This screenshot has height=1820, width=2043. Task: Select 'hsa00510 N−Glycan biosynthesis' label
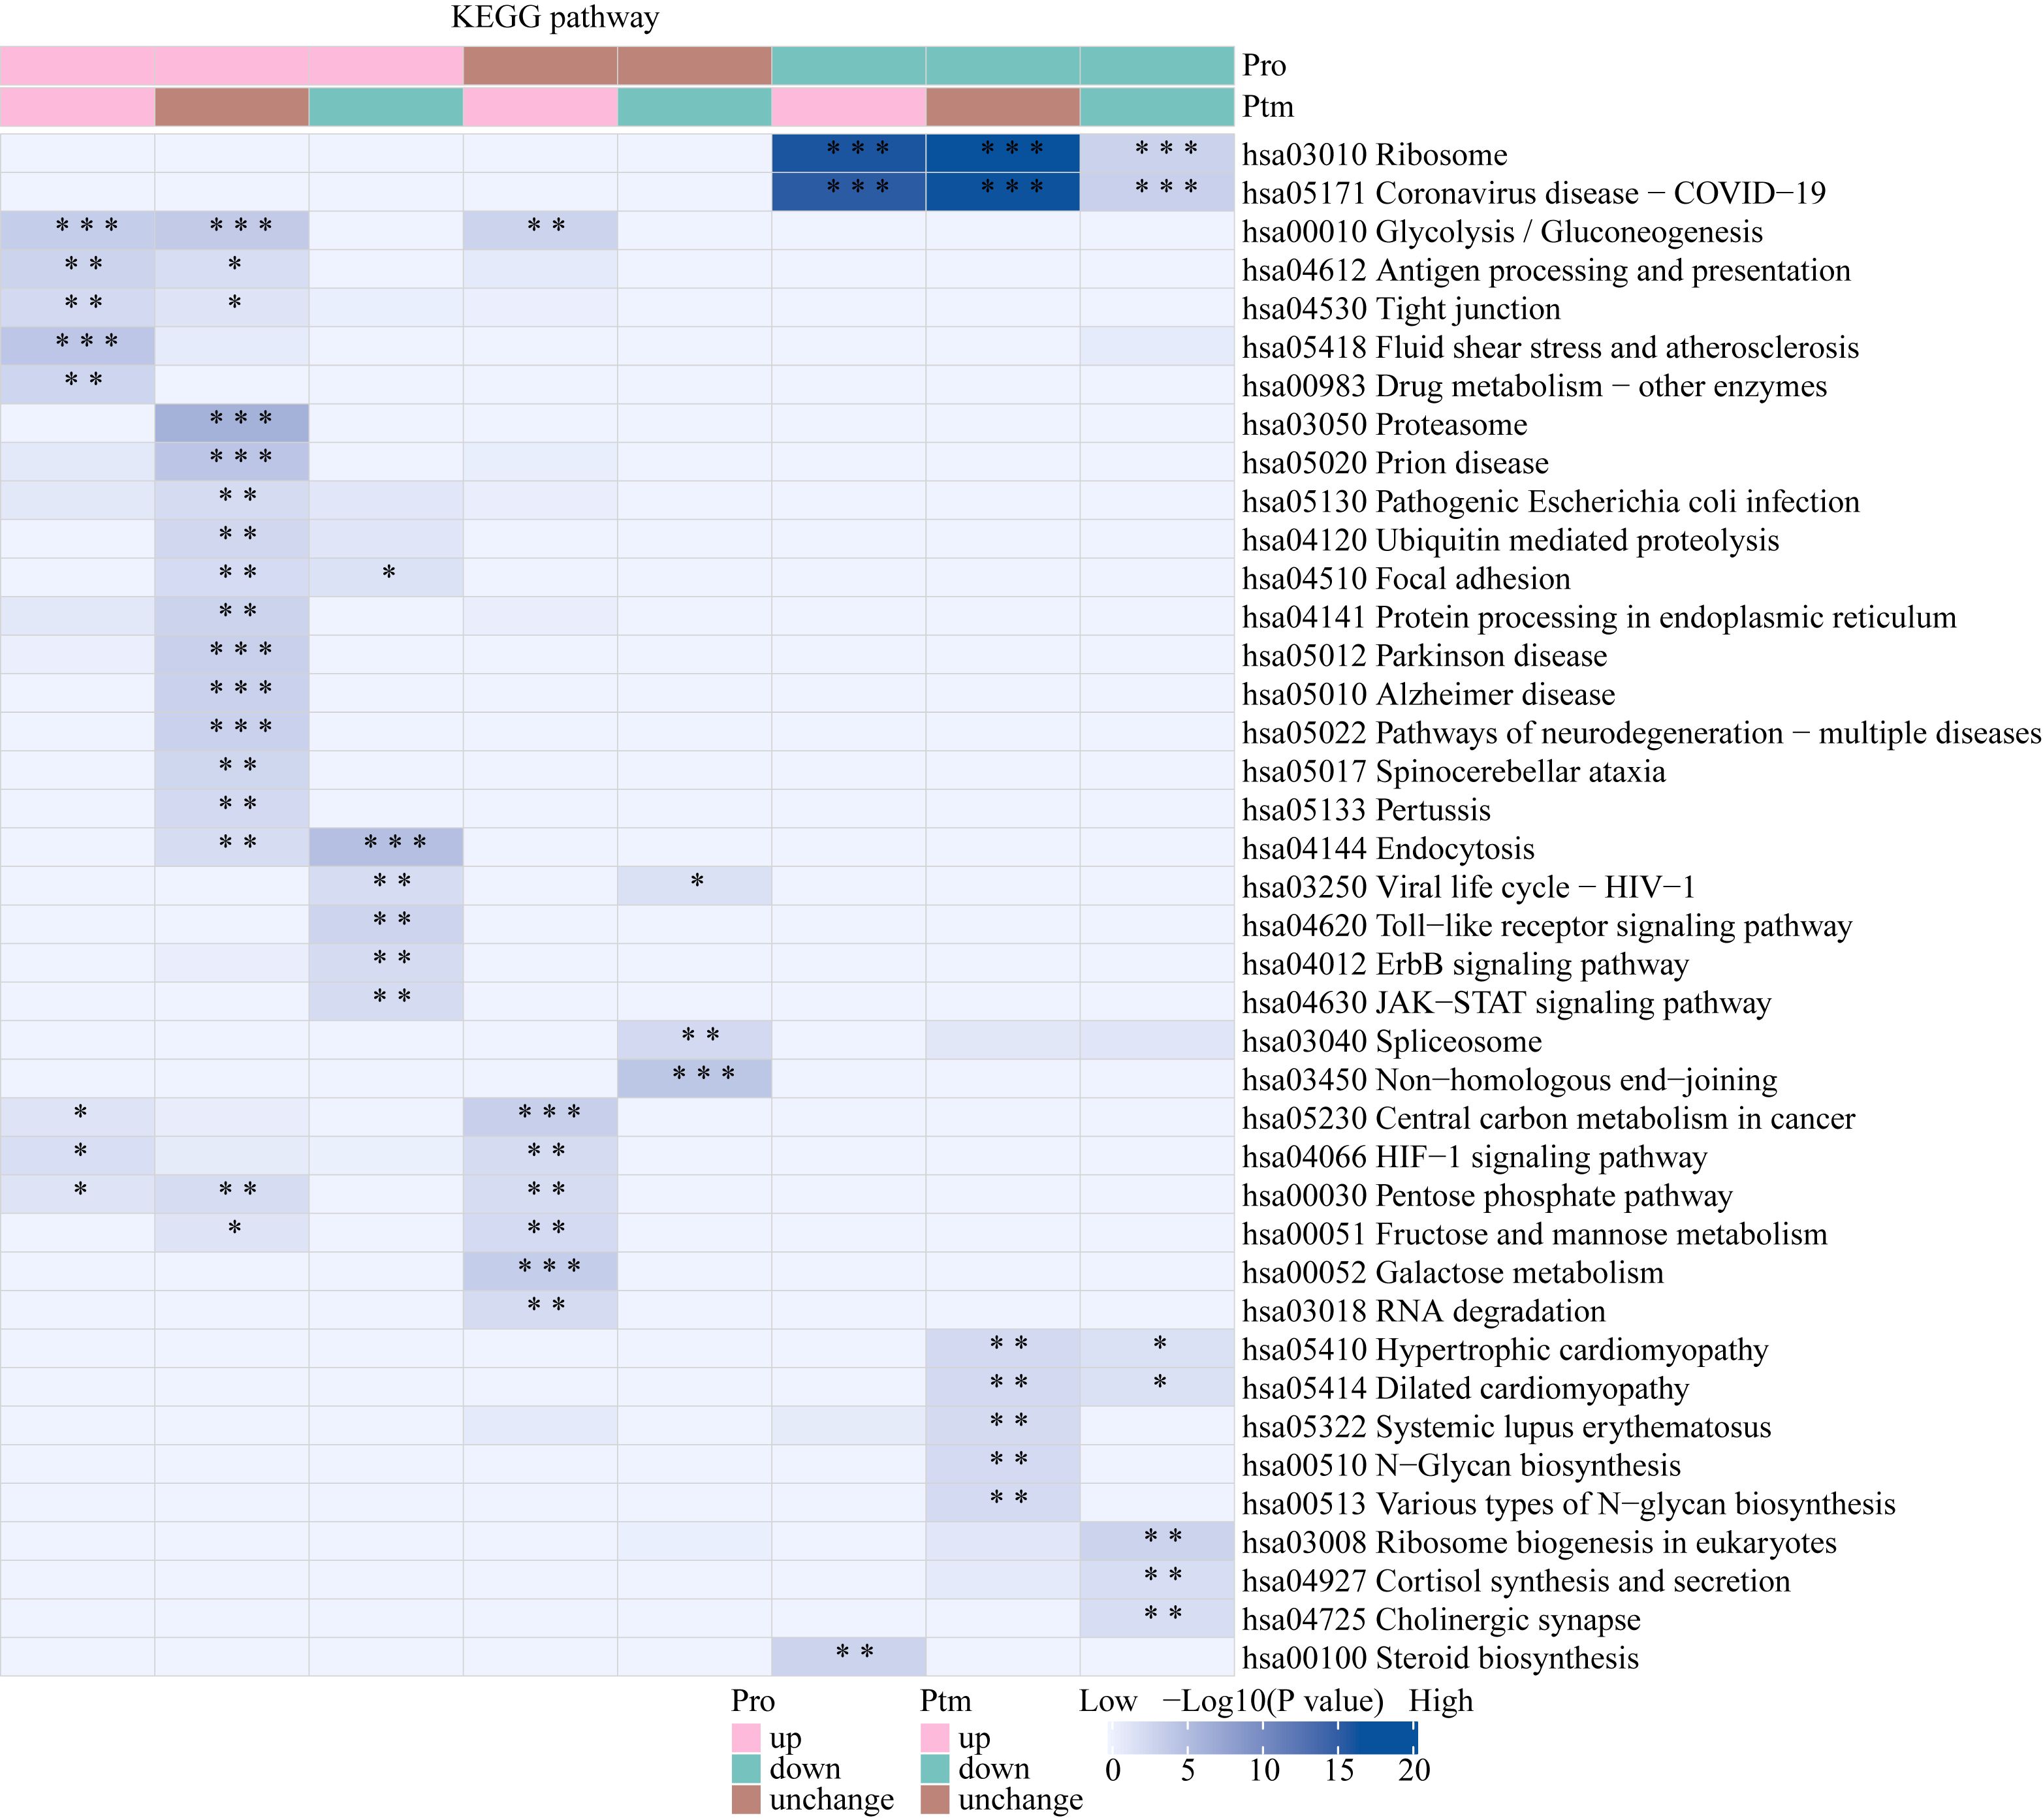(1461, 1466)
